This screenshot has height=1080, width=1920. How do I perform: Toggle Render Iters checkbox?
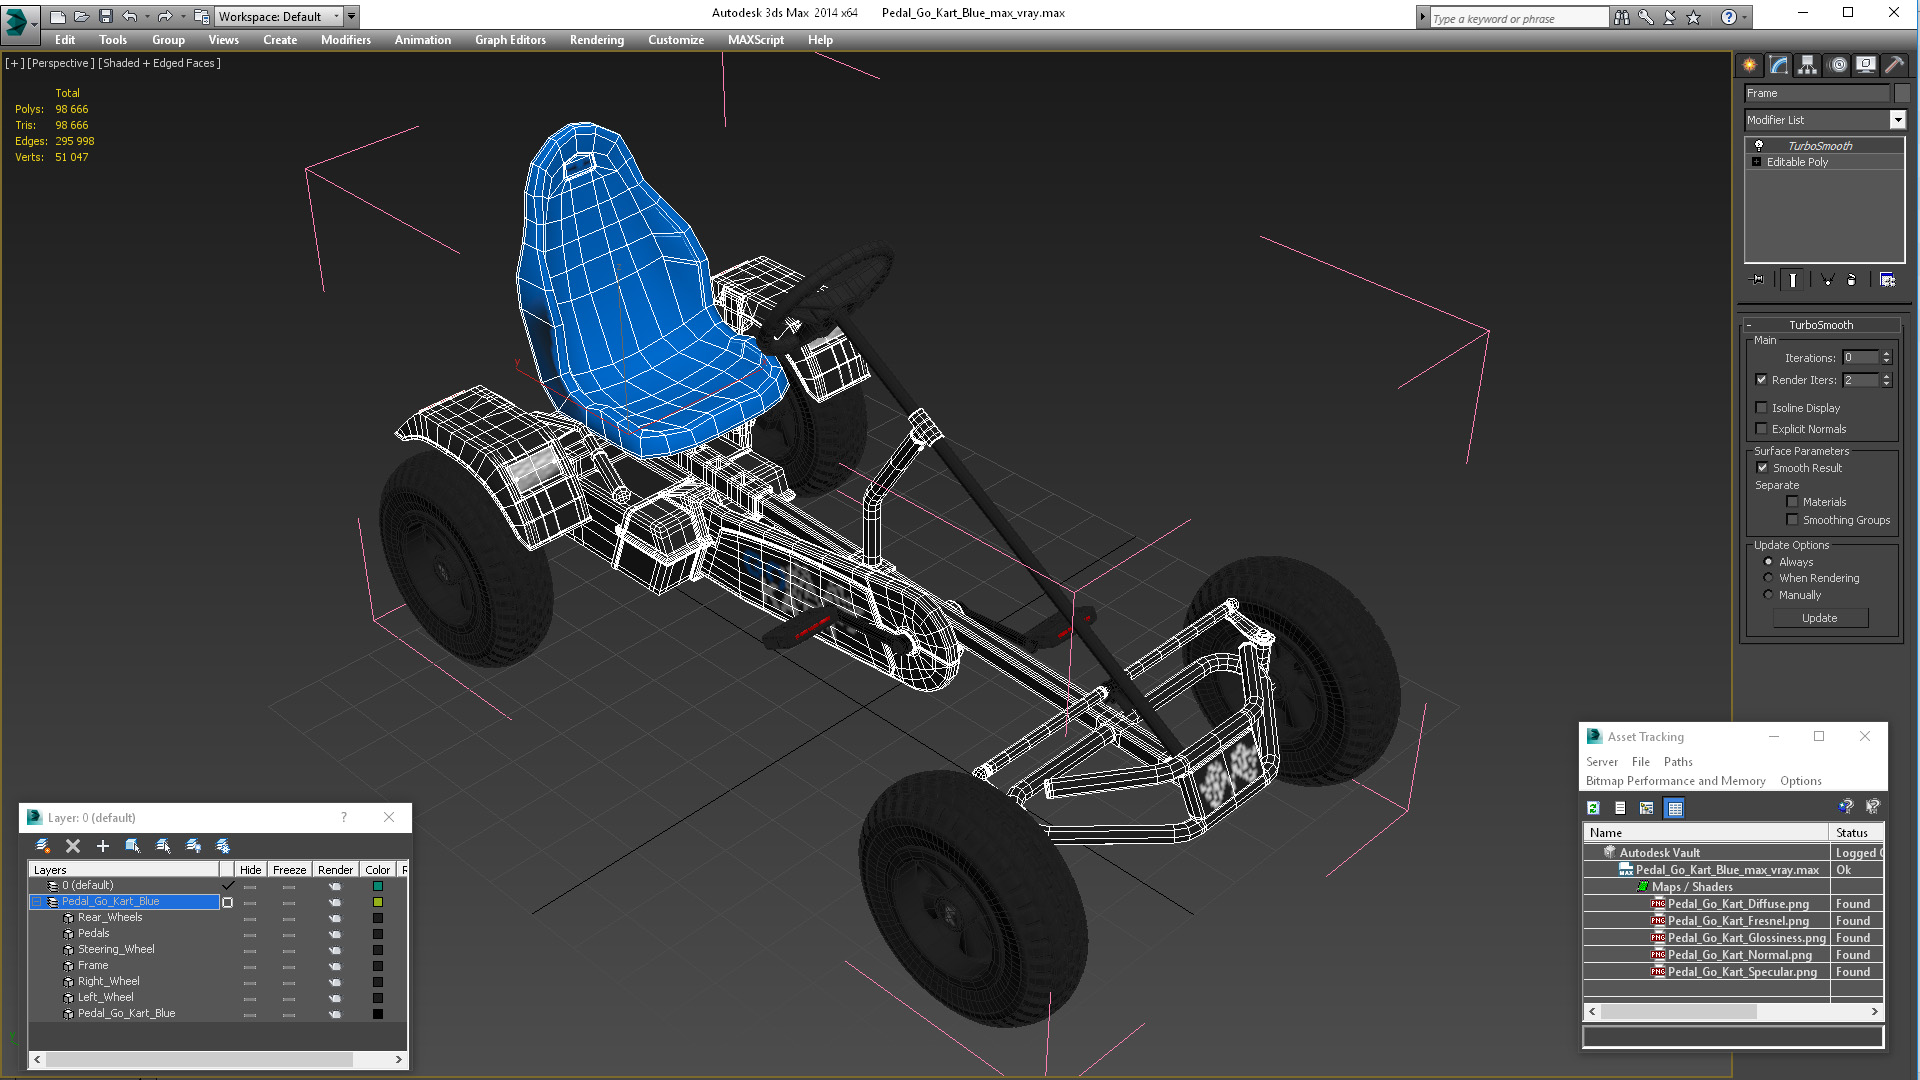coord(1761,380)
